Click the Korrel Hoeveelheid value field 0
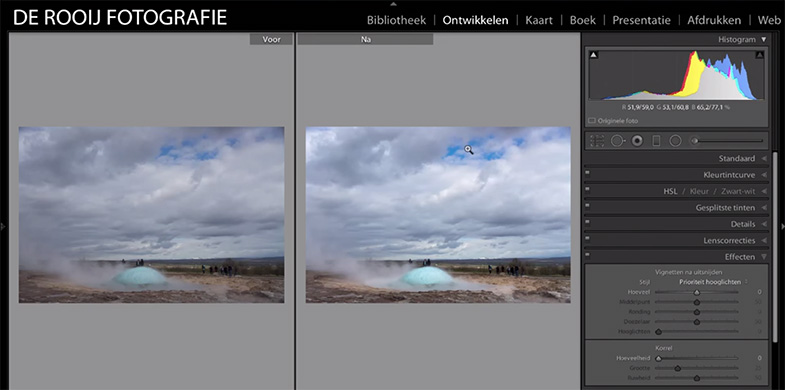The image size is (785, 390). (759, 358)
